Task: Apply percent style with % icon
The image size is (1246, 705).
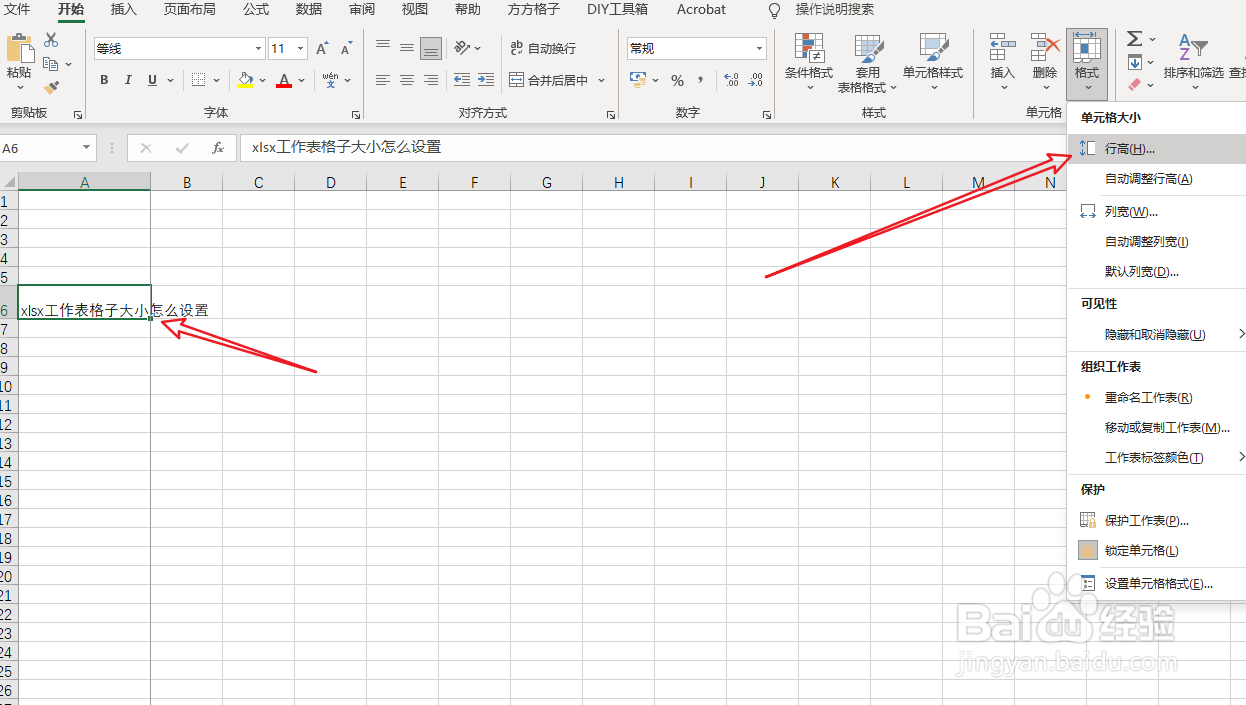Action: (x=677, y=80)
